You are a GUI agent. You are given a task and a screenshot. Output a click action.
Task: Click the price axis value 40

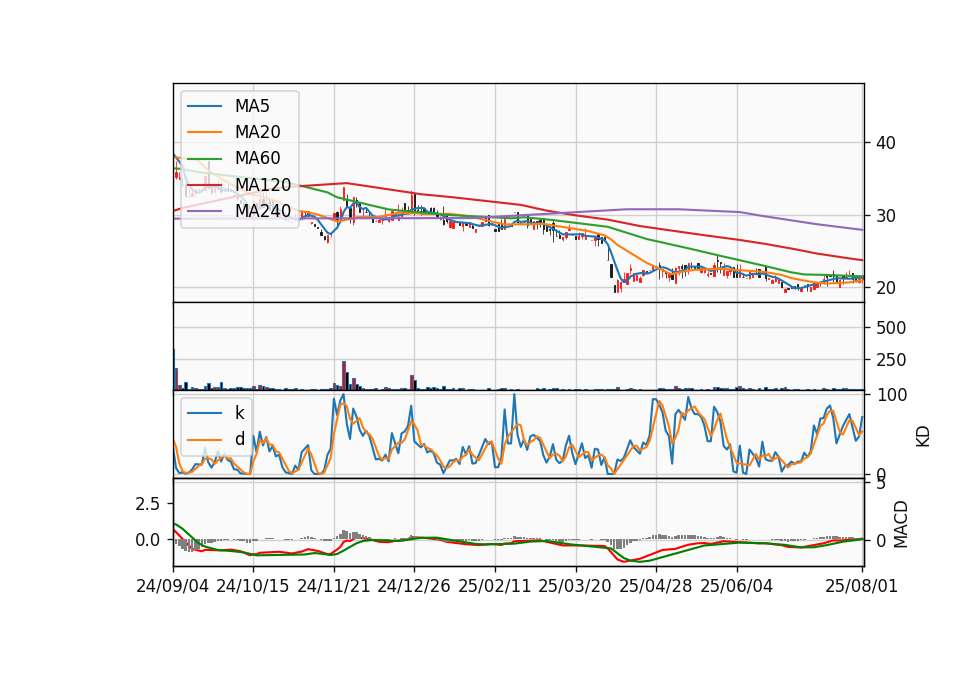point(885,143)
